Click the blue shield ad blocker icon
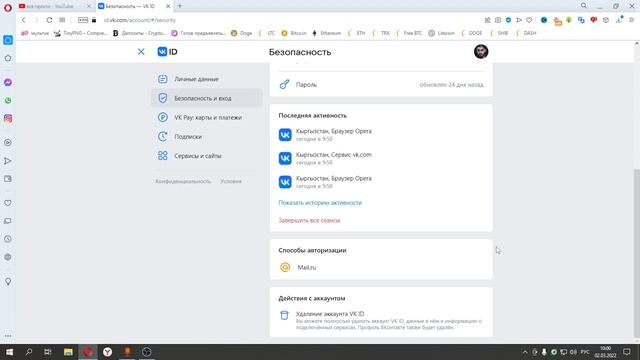 click(508, 20)
